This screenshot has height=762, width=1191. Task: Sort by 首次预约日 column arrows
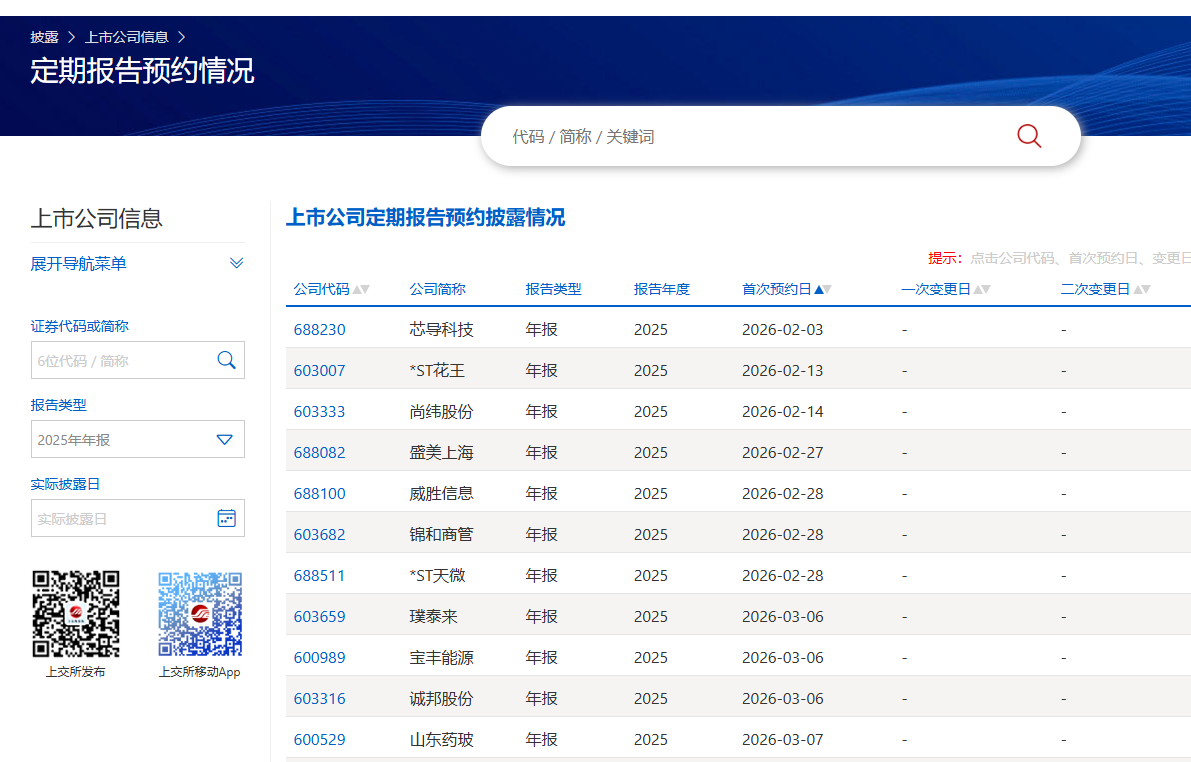(x=823, y=290)
